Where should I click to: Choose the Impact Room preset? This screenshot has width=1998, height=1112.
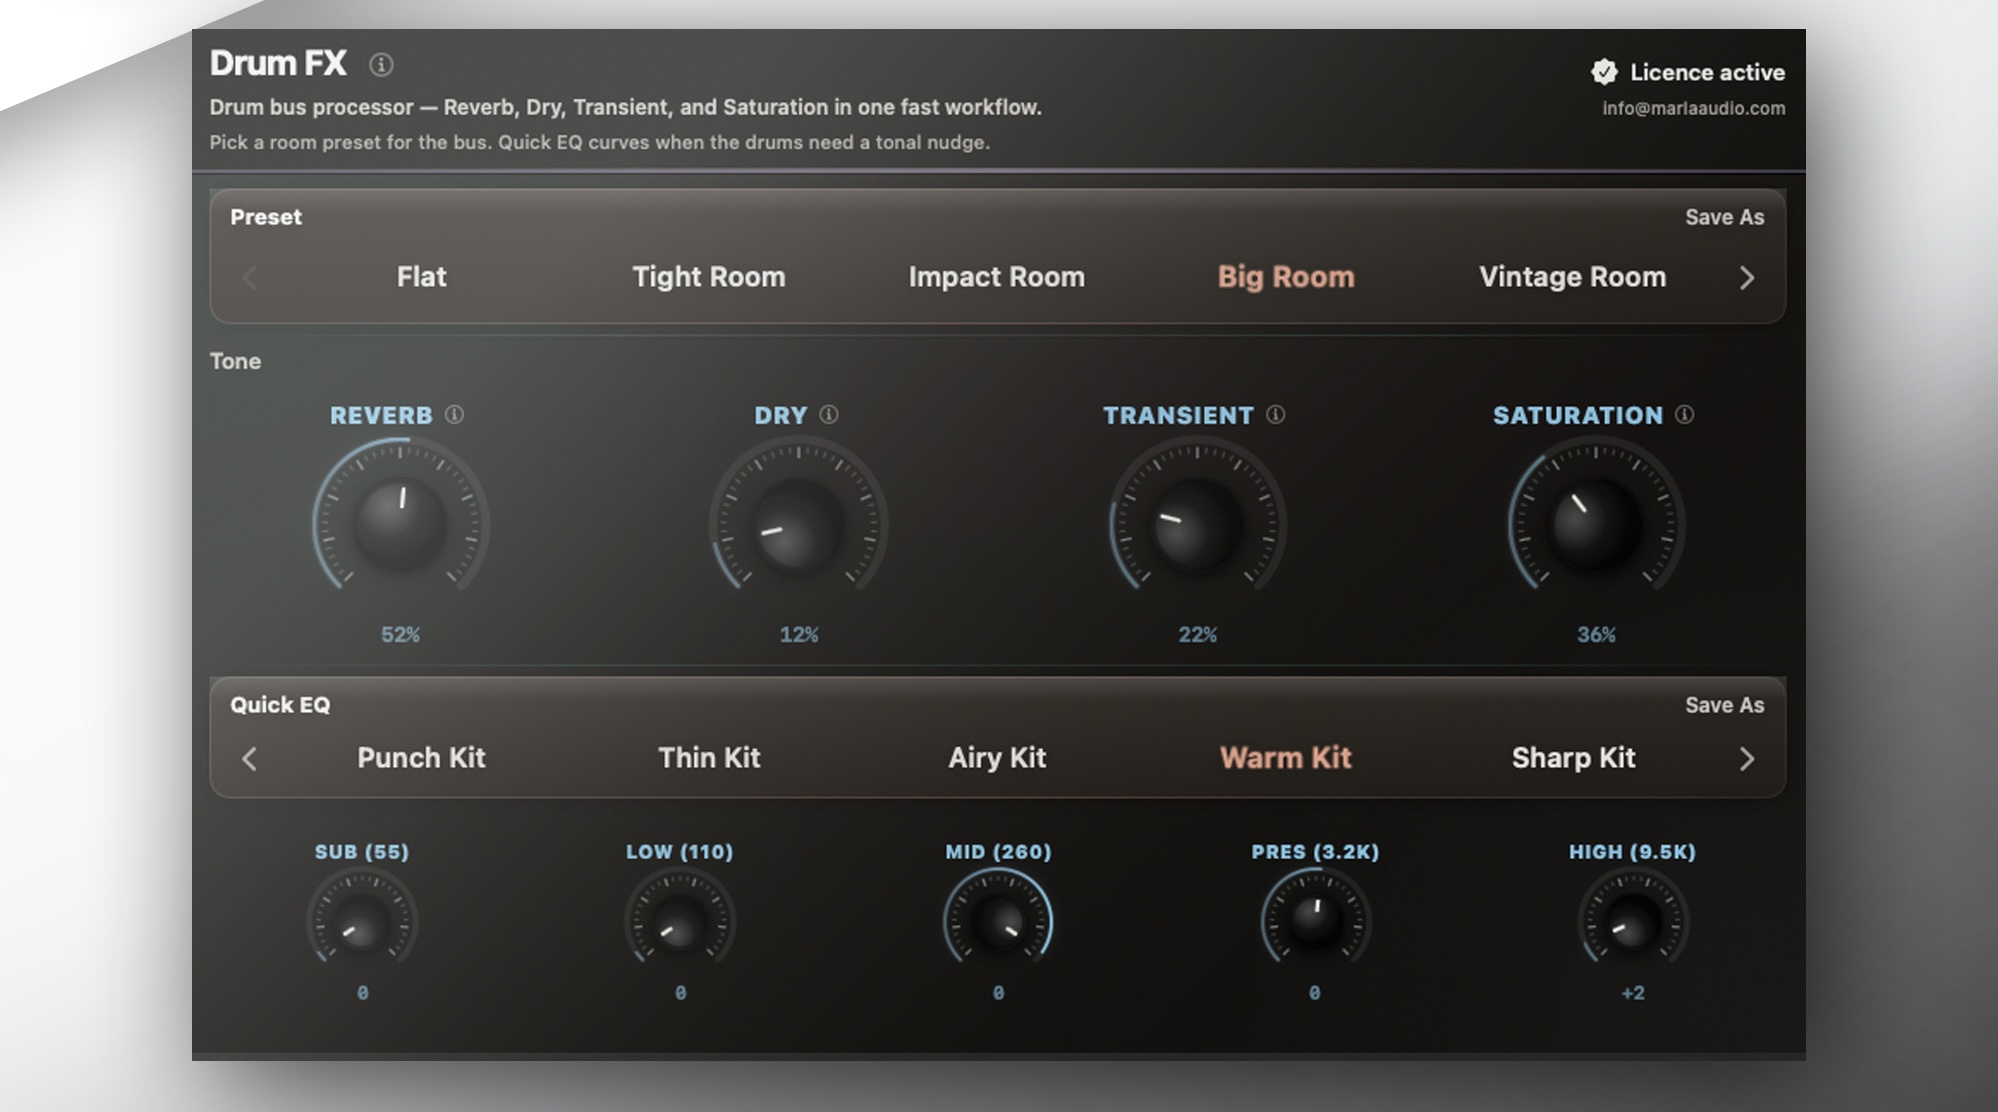click(x=997, y=277)
